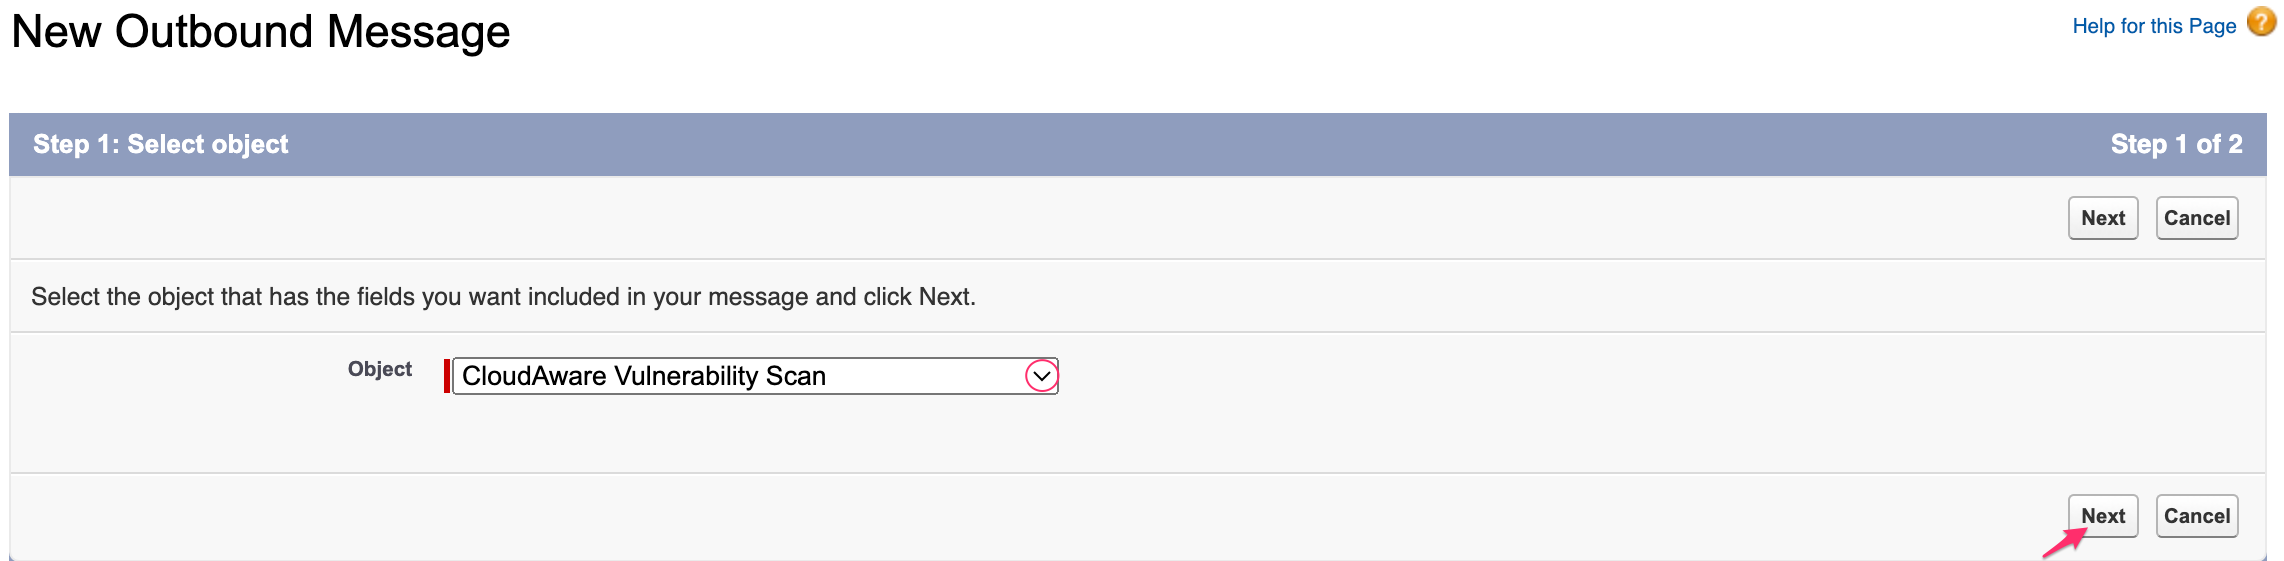Click the object selection instruction text
2284x561 pixels.
pos(503,297)
